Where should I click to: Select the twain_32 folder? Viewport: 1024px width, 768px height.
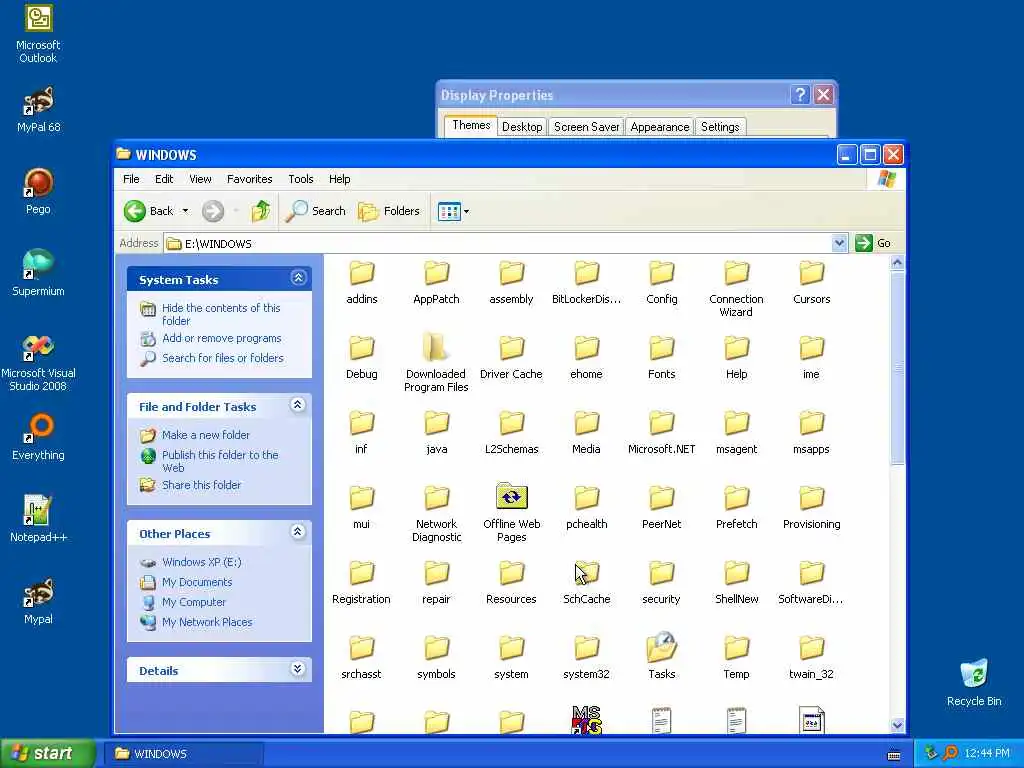[812, 658]
